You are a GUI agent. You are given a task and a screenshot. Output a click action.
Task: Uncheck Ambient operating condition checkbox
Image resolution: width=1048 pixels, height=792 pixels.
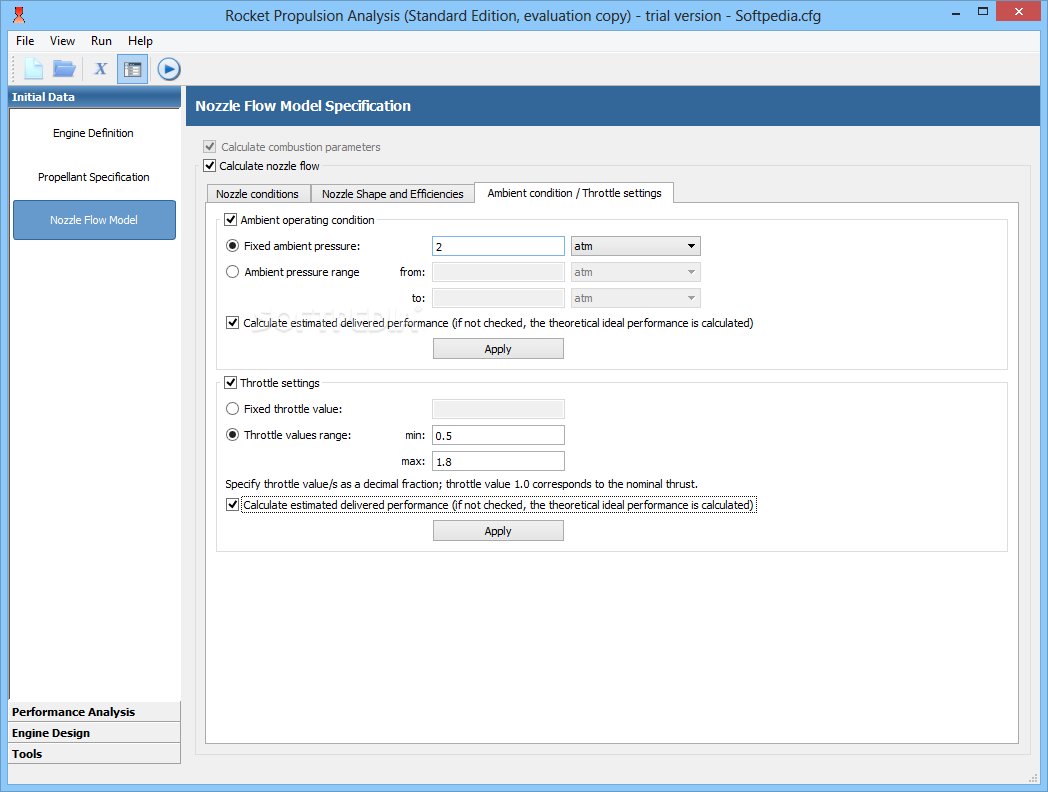point(231,219)
